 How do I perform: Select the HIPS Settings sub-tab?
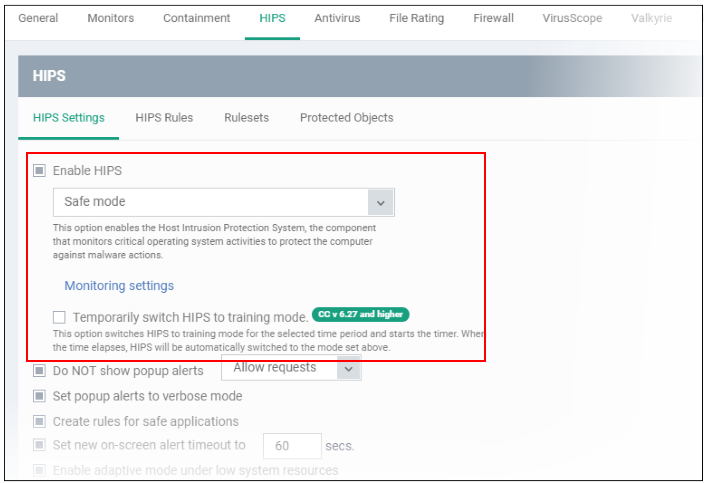click(x=68, y=117)
